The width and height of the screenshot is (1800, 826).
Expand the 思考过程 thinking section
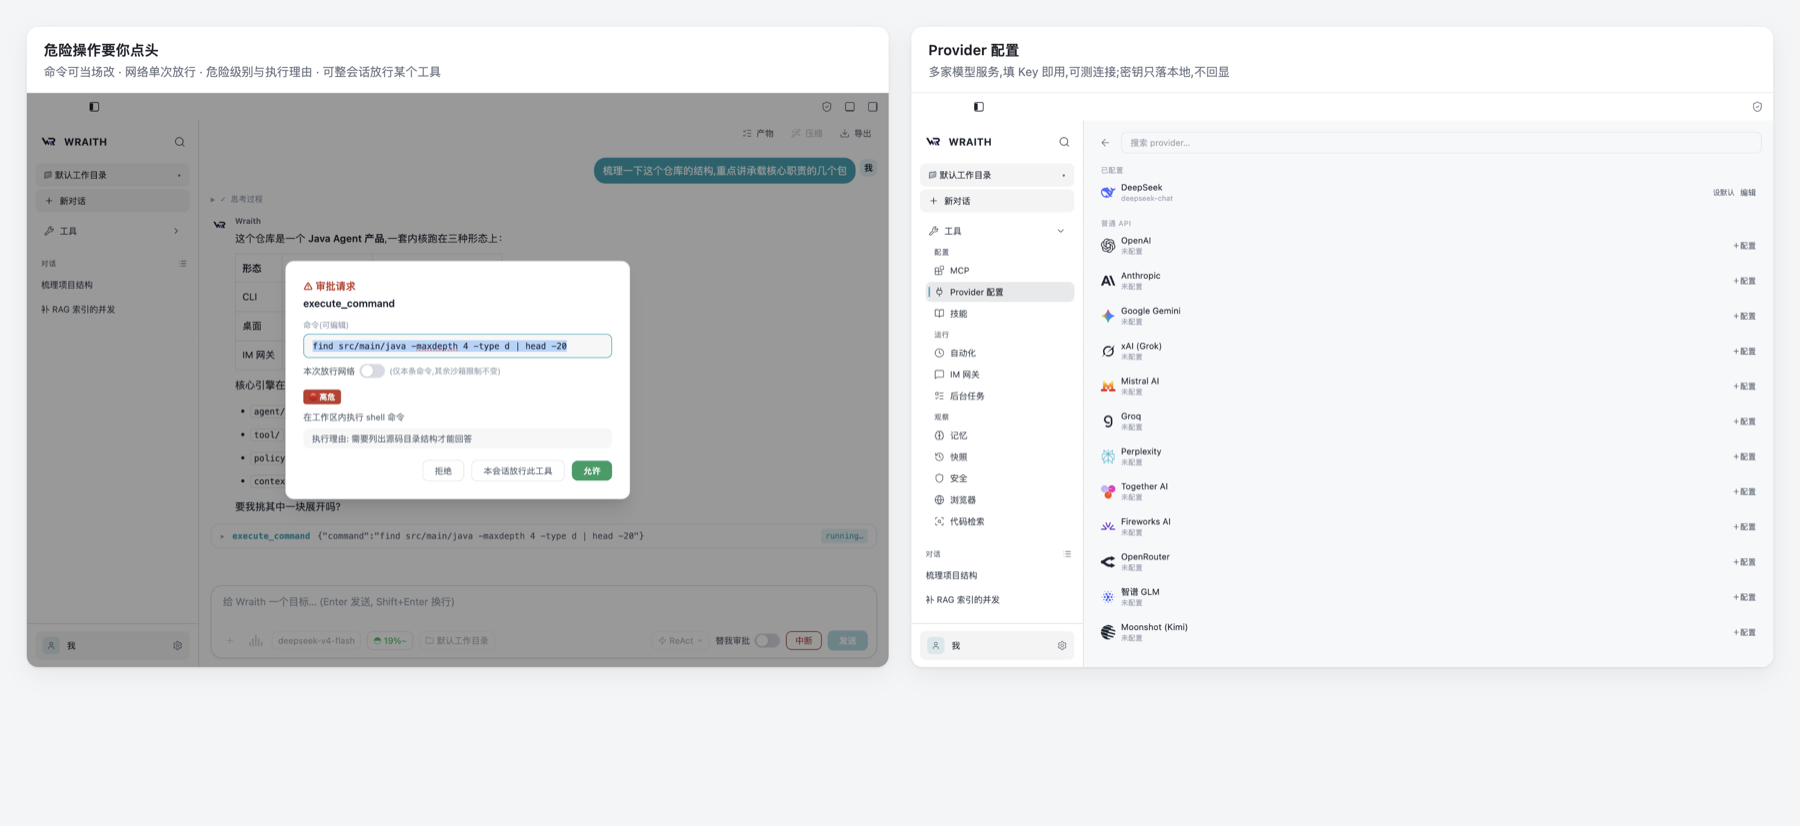point(237,199)
